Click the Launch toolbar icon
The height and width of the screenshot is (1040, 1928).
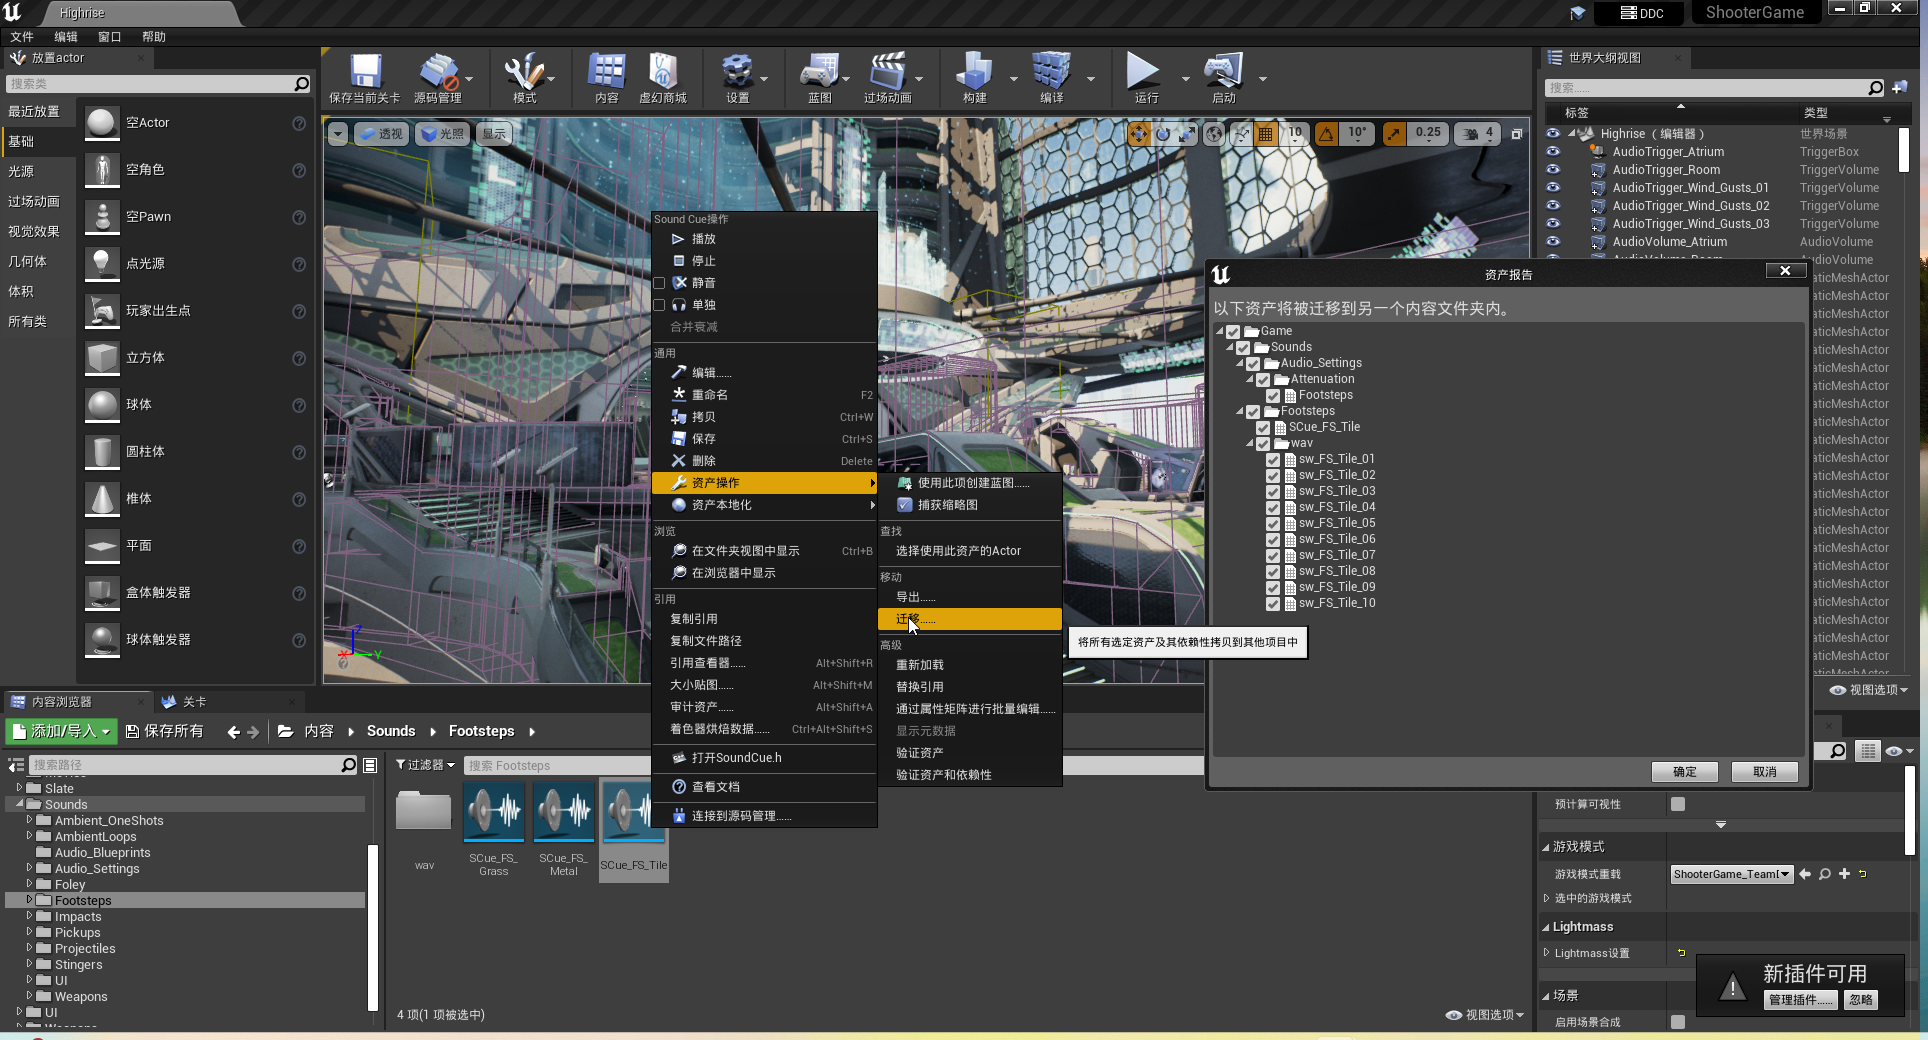(1223, 72)
